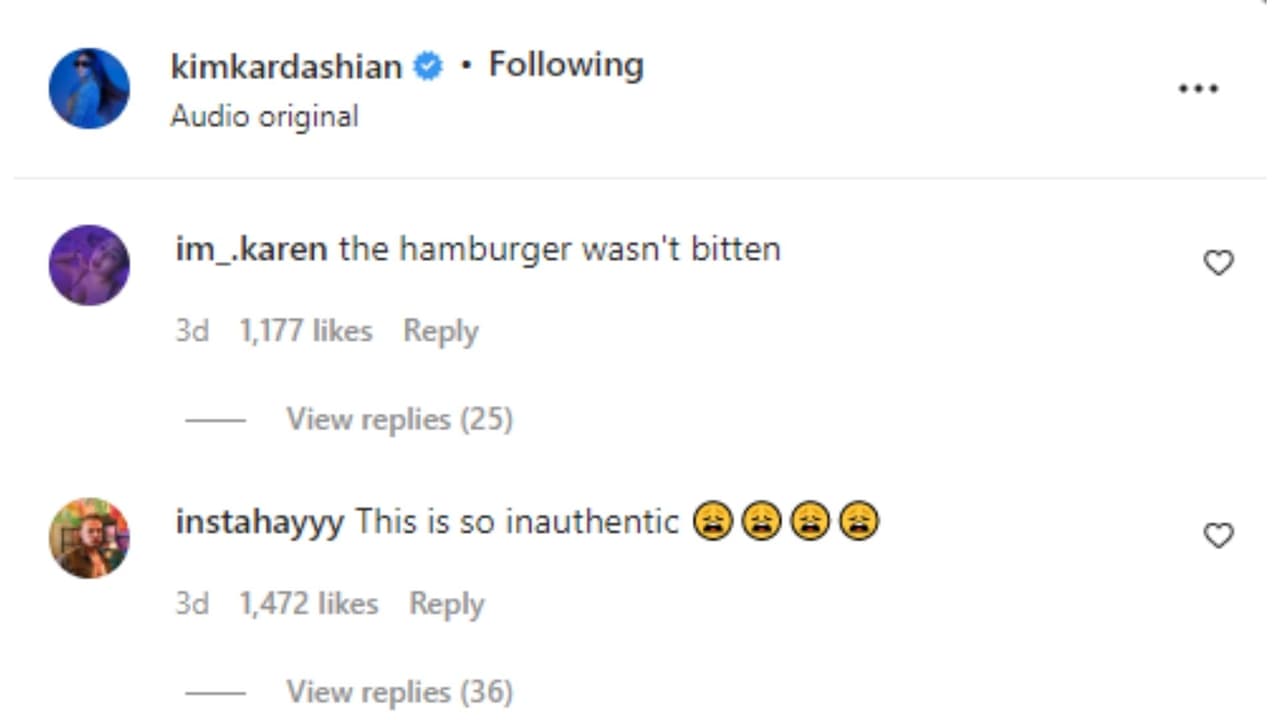Select the kimkardashian username
Viewport: 1280px width, 720px height.
[288, 66]
